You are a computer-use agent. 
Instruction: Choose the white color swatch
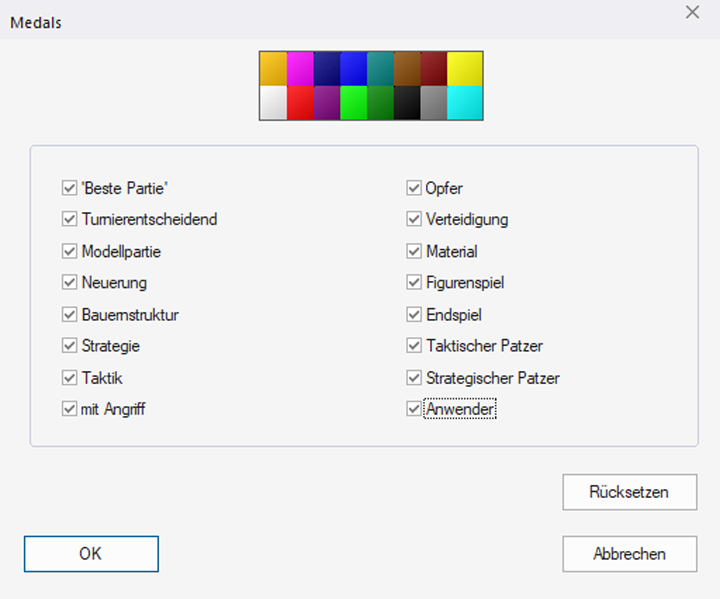272,103
